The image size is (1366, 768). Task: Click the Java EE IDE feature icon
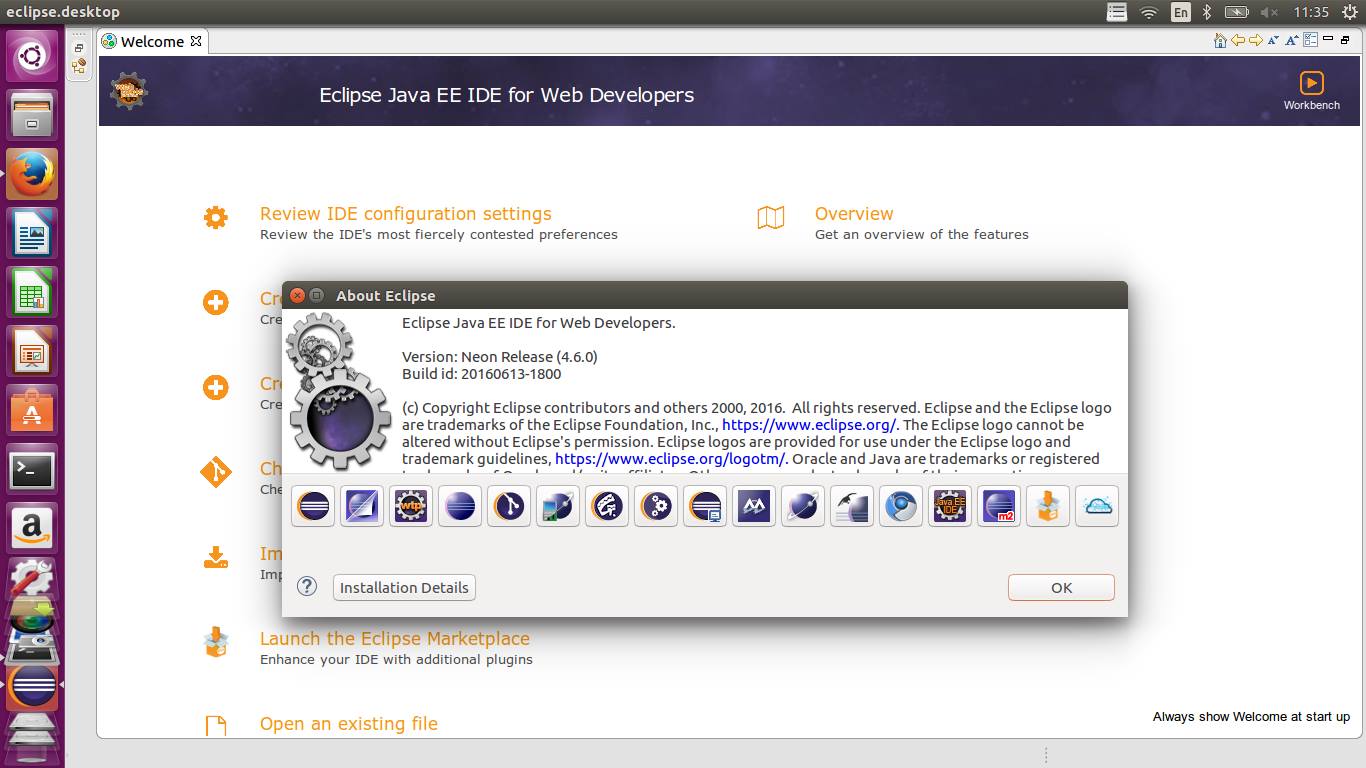950,507
